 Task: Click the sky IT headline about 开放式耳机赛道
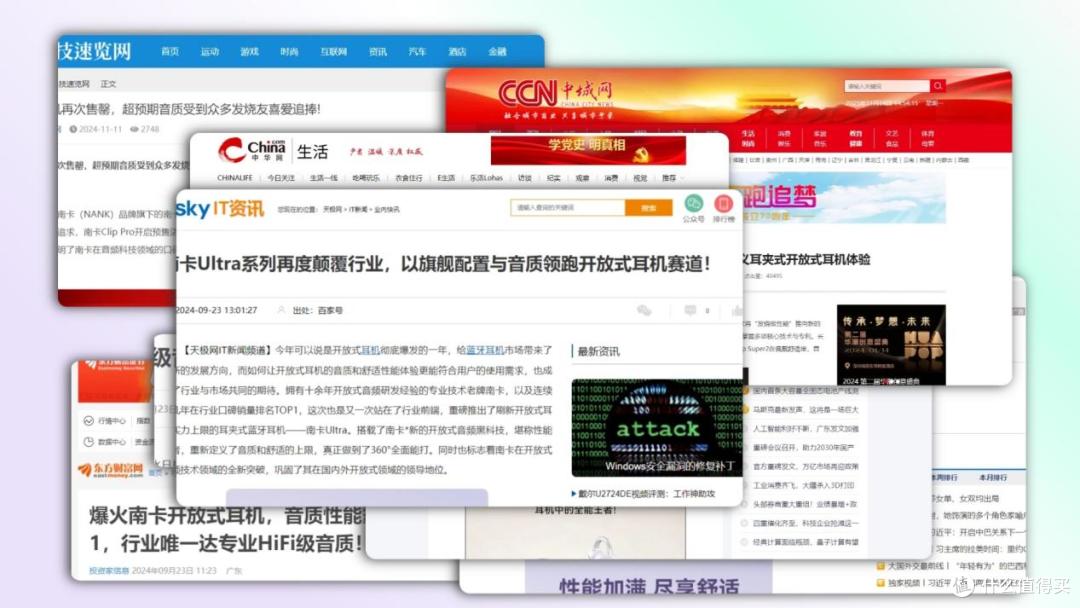coord(444,264)
